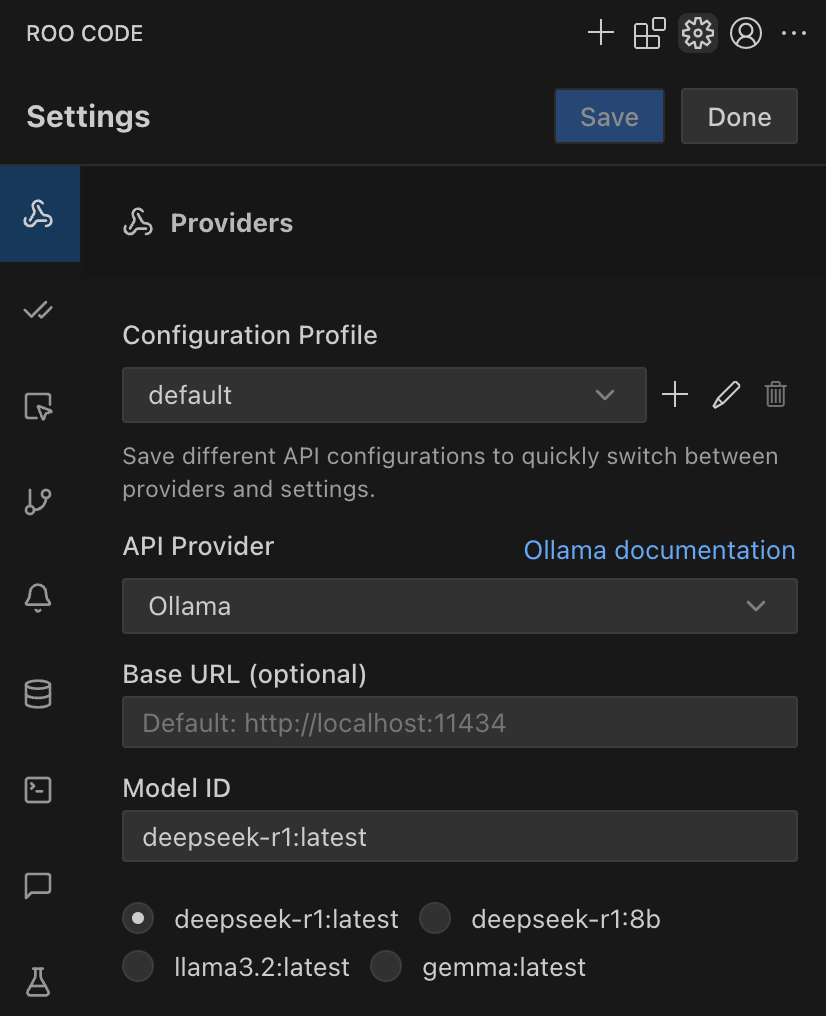Click the Model ID text field

460,837
